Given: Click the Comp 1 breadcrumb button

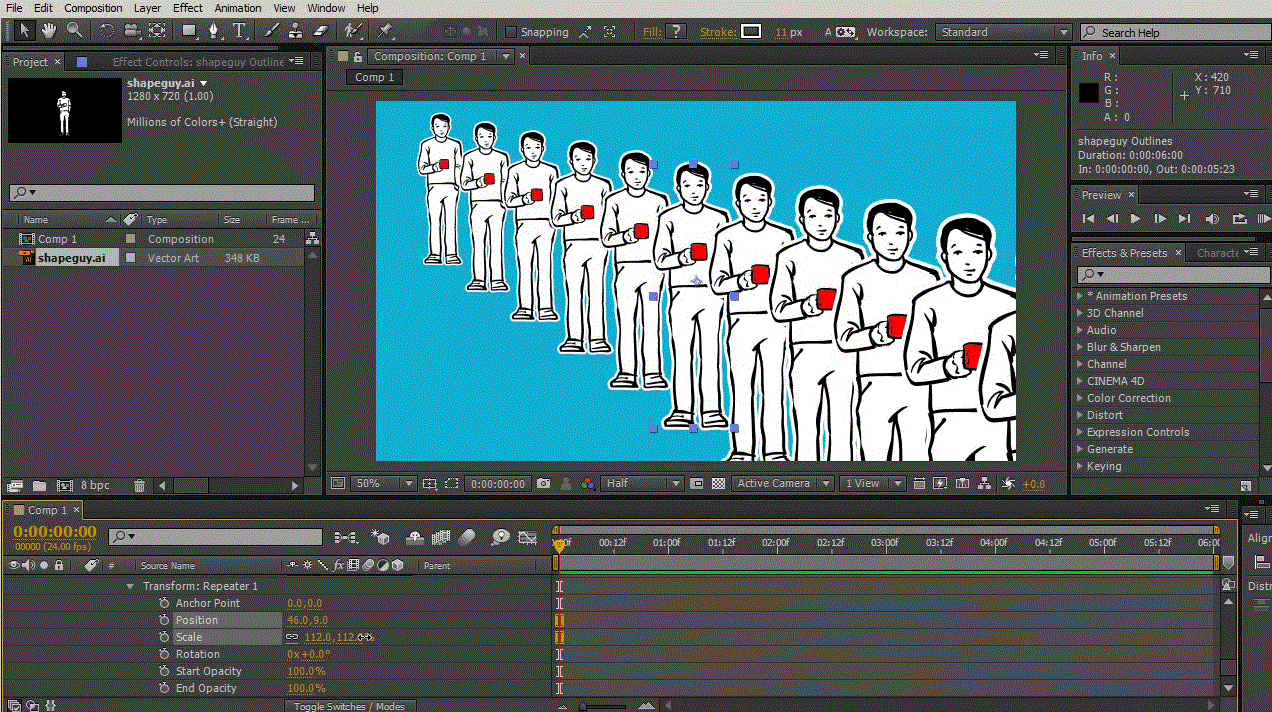Looking at the screenshot, I should pos(375,77).
